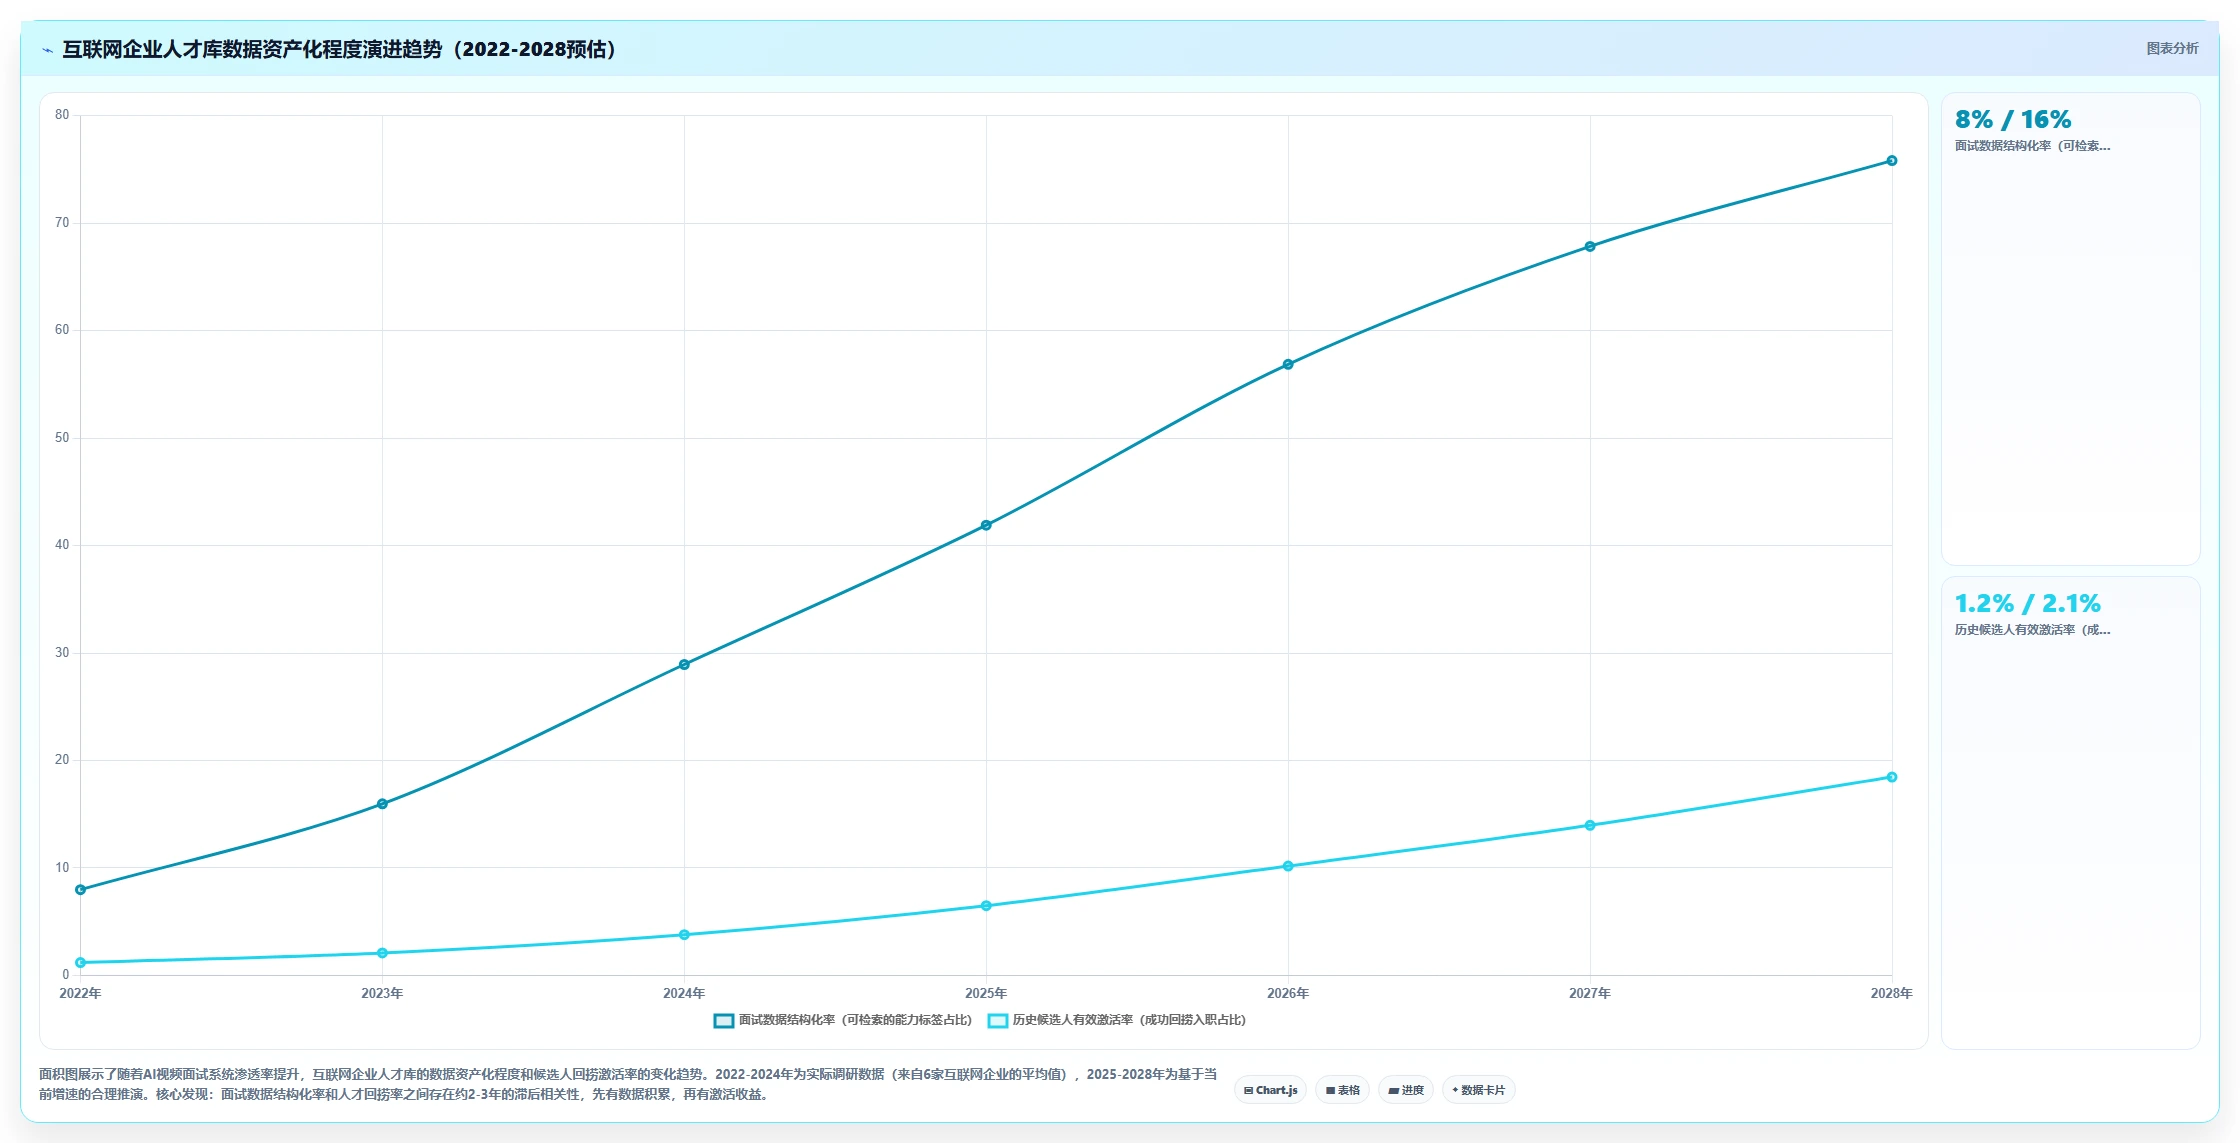Image resolution: width=2240 pixels, height=1143 pixels.
Task: Click the 50 y-axis tick label
Action: point(62,438)
